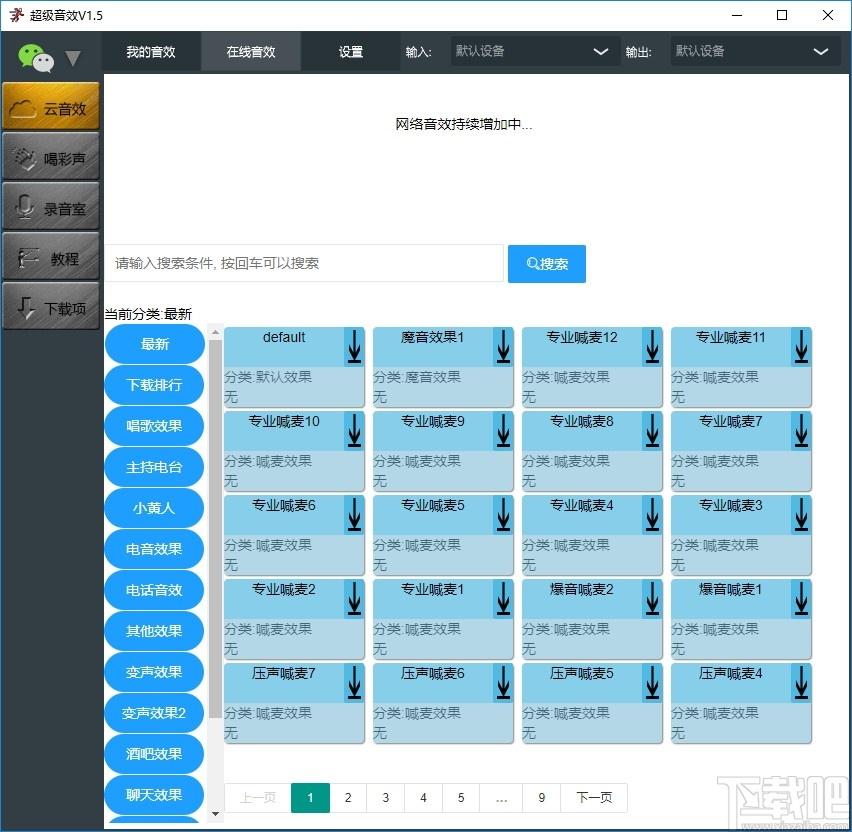852x832 pixels.
Task: Go to page 4
Action: click(423, 798)
